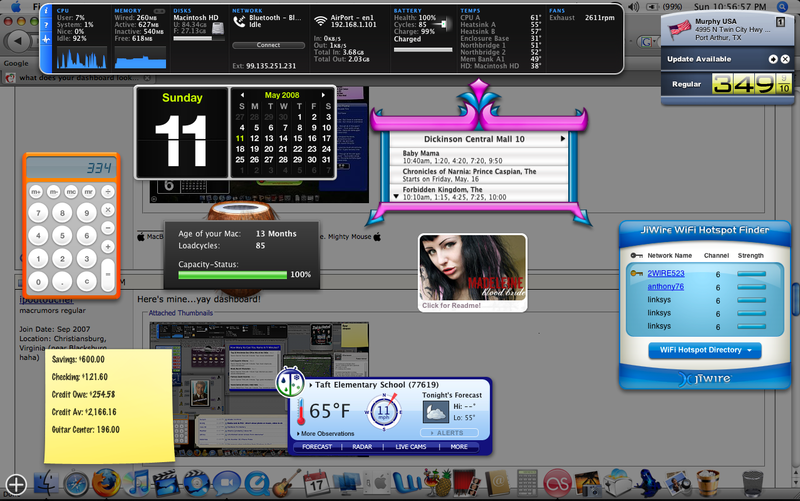The height and width of the screenshot is (501, 800).
Task: Expand More Observations in weather widget
Action: pos(325,433)
